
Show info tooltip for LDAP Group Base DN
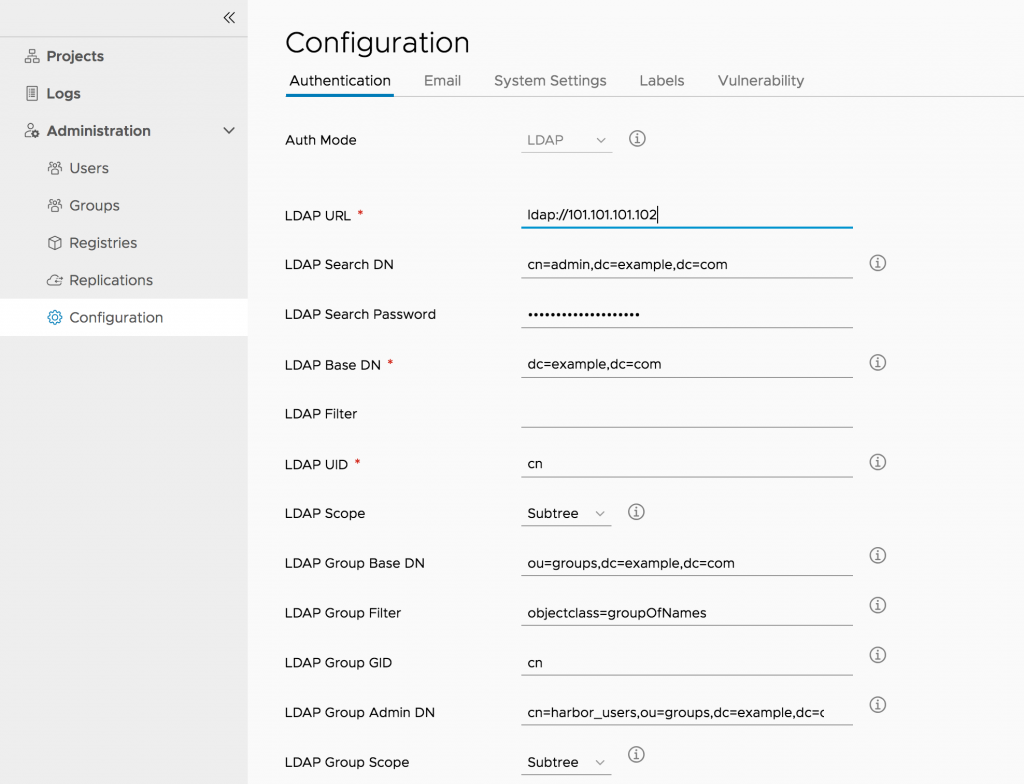(x=878, y=555)
